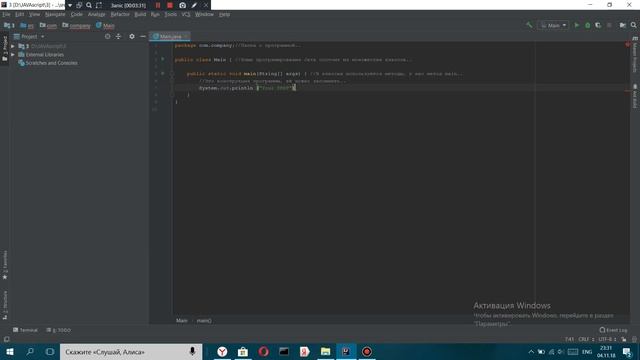Click run gutter arrow beside class Main

click(163, 59)
